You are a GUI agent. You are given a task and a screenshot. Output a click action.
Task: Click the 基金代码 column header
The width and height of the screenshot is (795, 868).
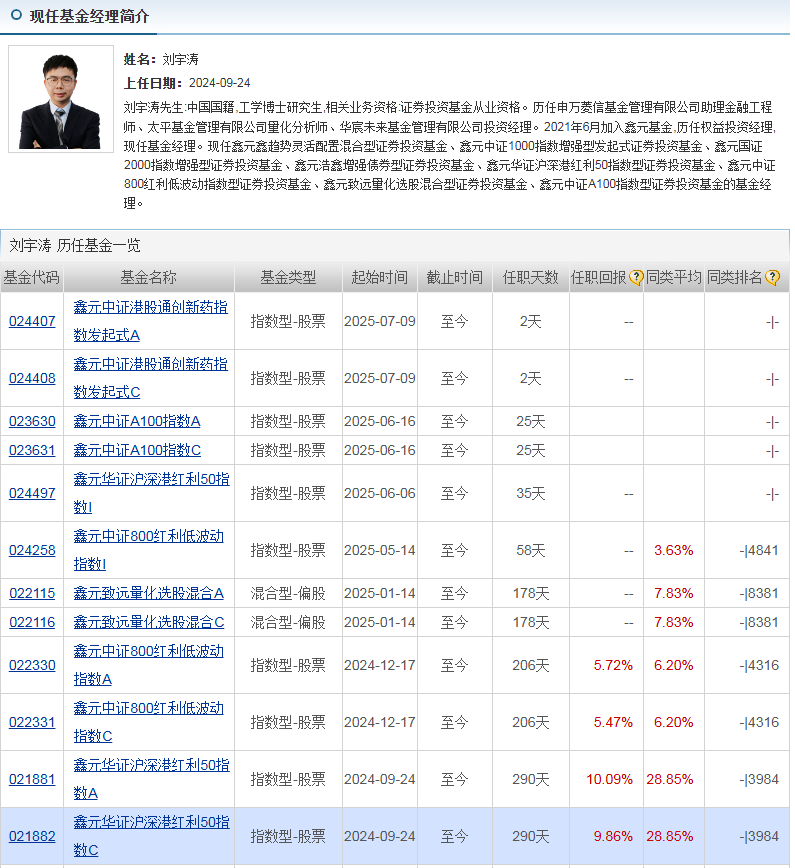point(32,277)
